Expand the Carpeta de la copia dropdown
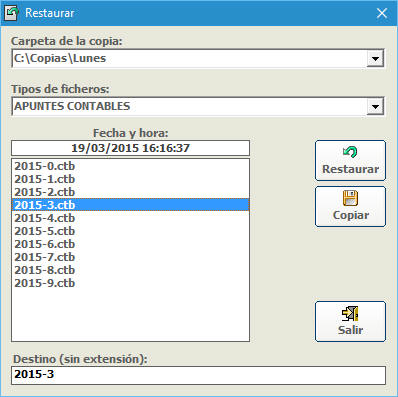Image resolution: width=398 pixels, height=397 pixels. coord(375,59)
